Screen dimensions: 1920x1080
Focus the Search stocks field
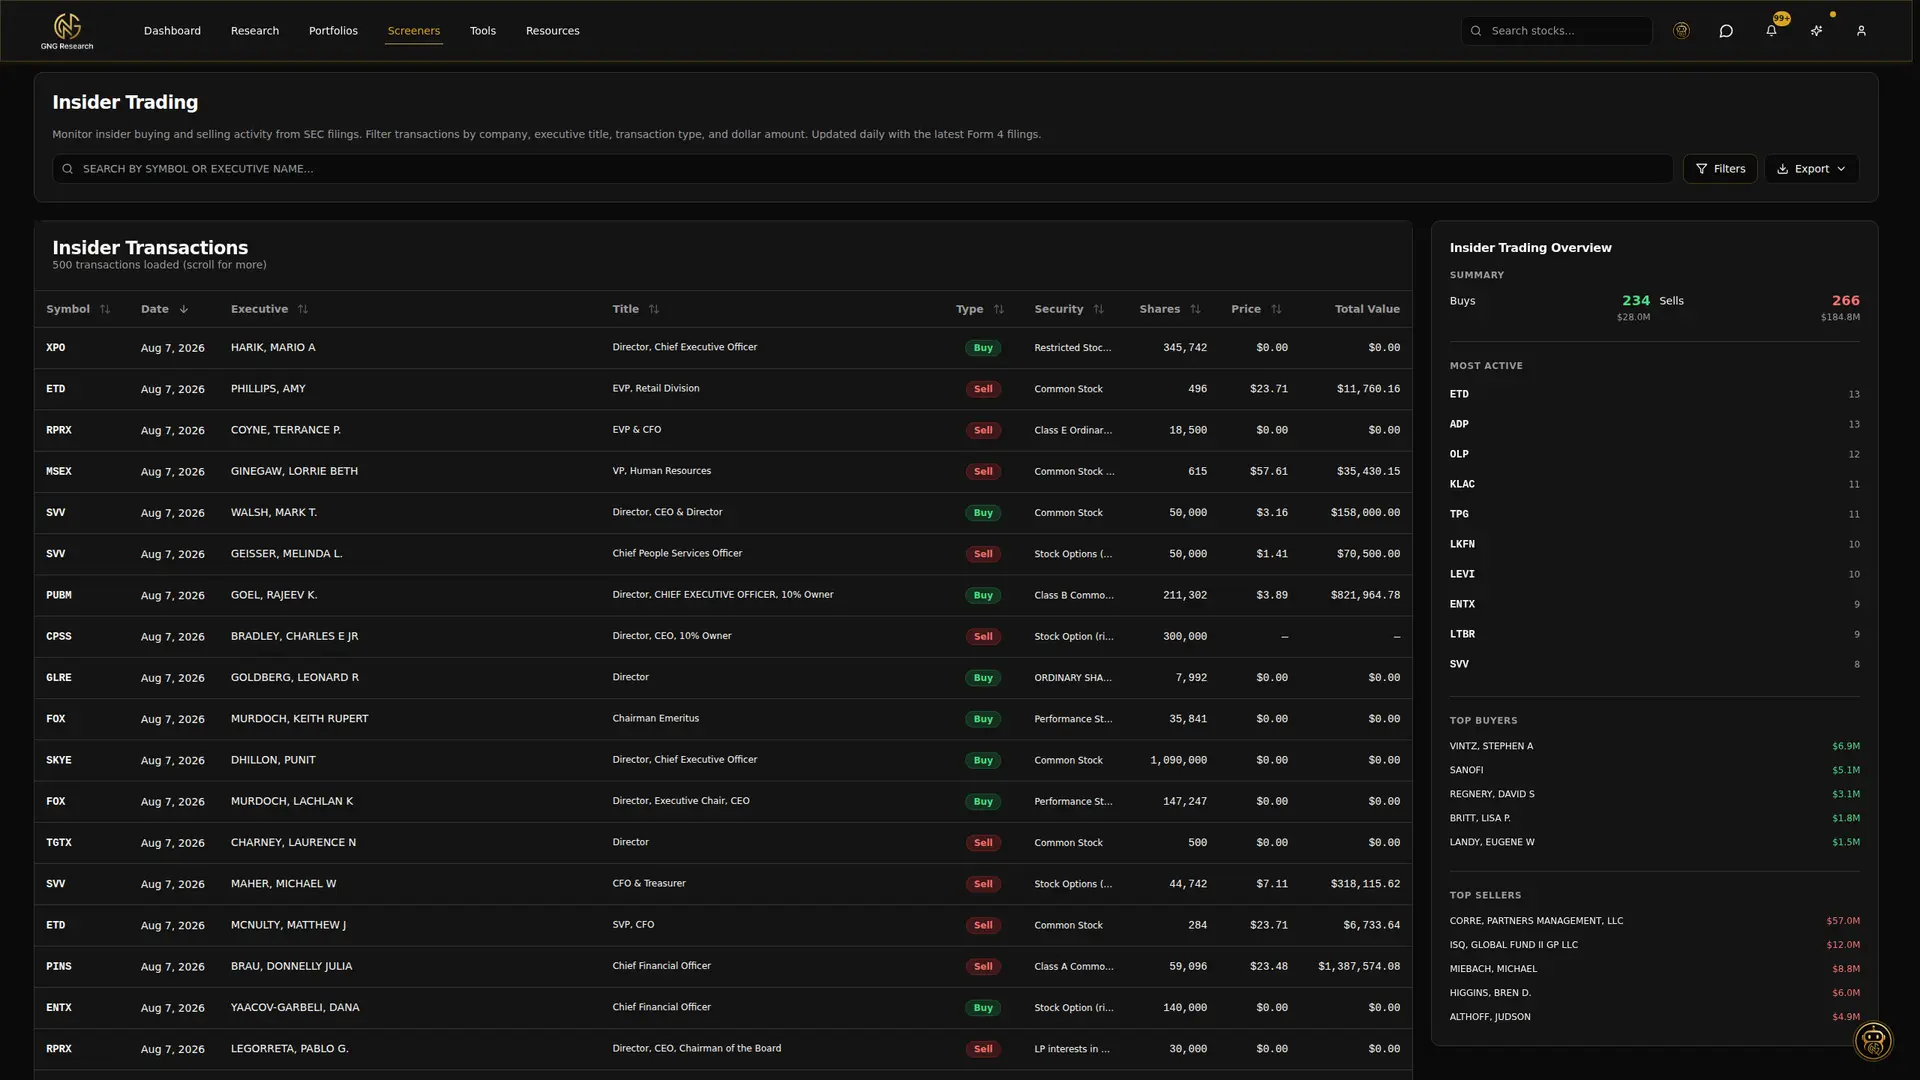point(1556,31)
